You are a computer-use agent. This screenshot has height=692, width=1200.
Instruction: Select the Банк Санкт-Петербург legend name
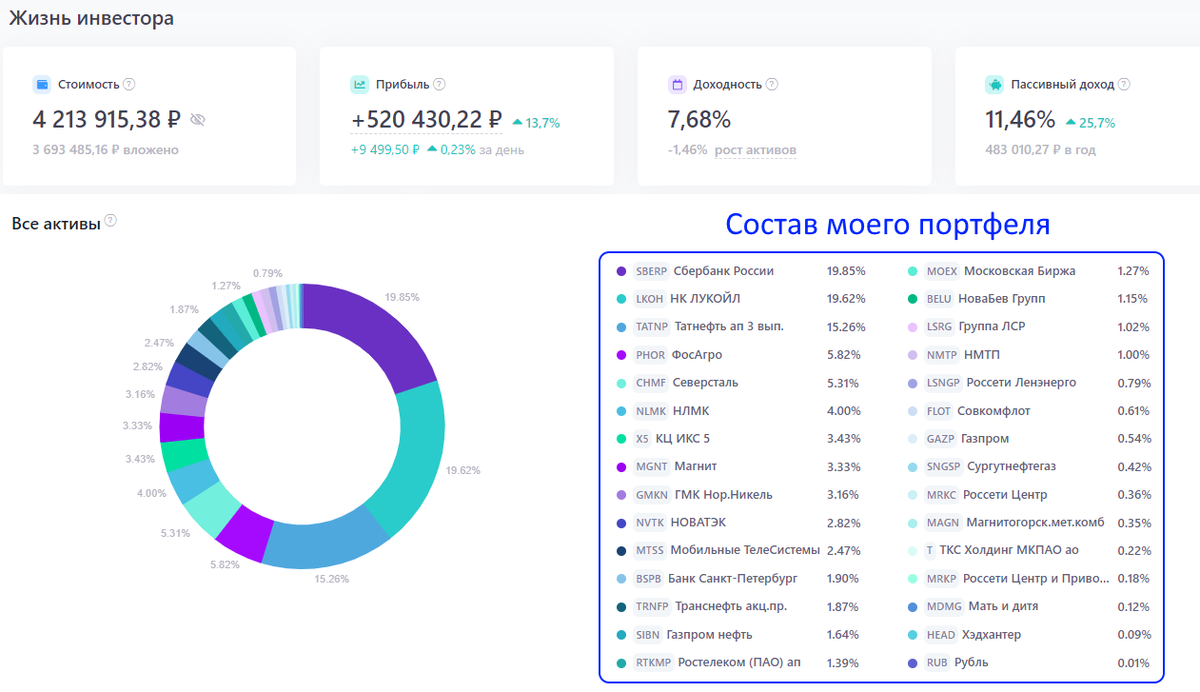tap(733, 579)
